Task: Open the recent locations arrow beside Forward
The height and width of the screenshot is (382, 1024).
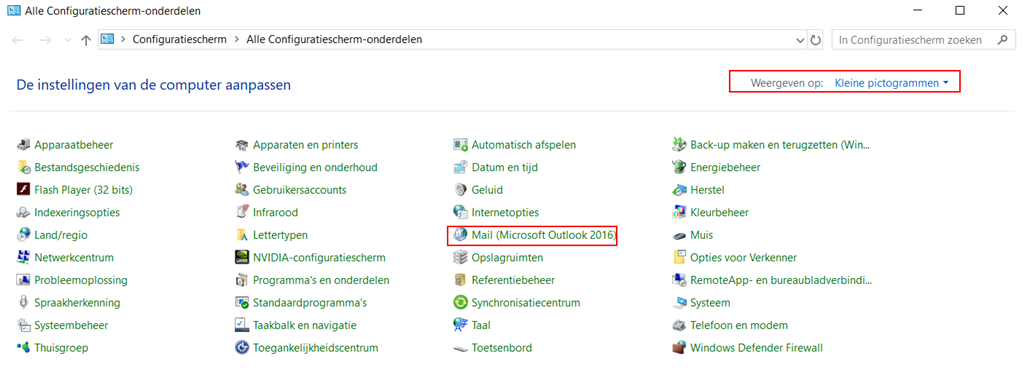Action: pyautogui.click(x=69, y=40)
